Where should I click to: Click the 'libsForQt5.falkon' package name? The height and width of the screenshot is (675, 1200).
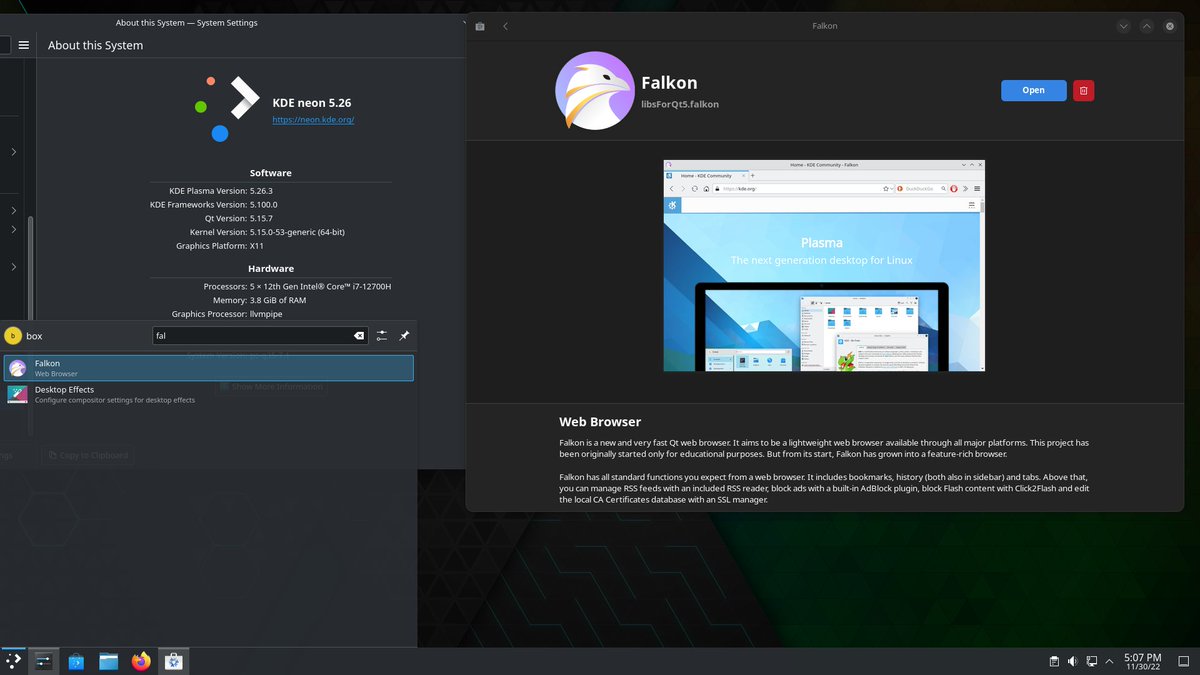tap(680, 104)
